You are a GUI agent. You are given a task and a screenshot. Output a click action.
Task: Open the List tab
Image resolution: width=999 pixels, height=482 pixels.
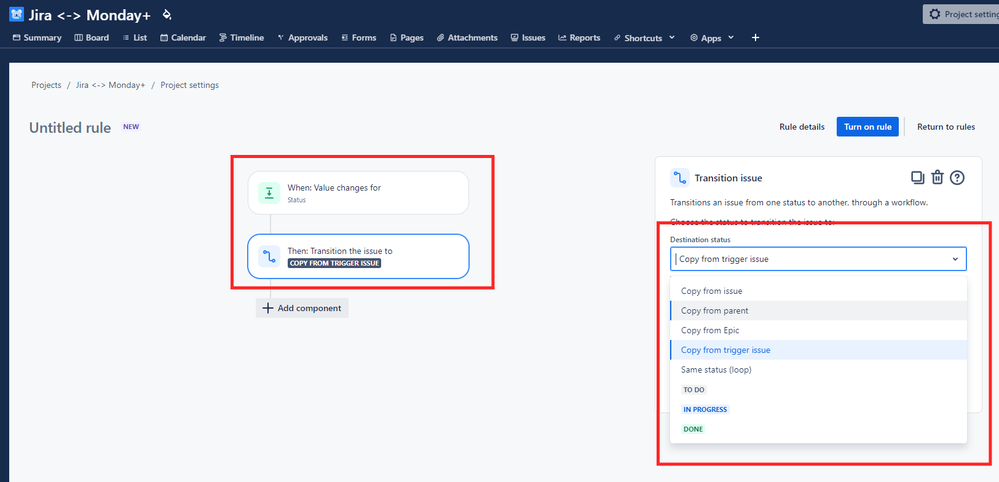[x=134, y=38]
